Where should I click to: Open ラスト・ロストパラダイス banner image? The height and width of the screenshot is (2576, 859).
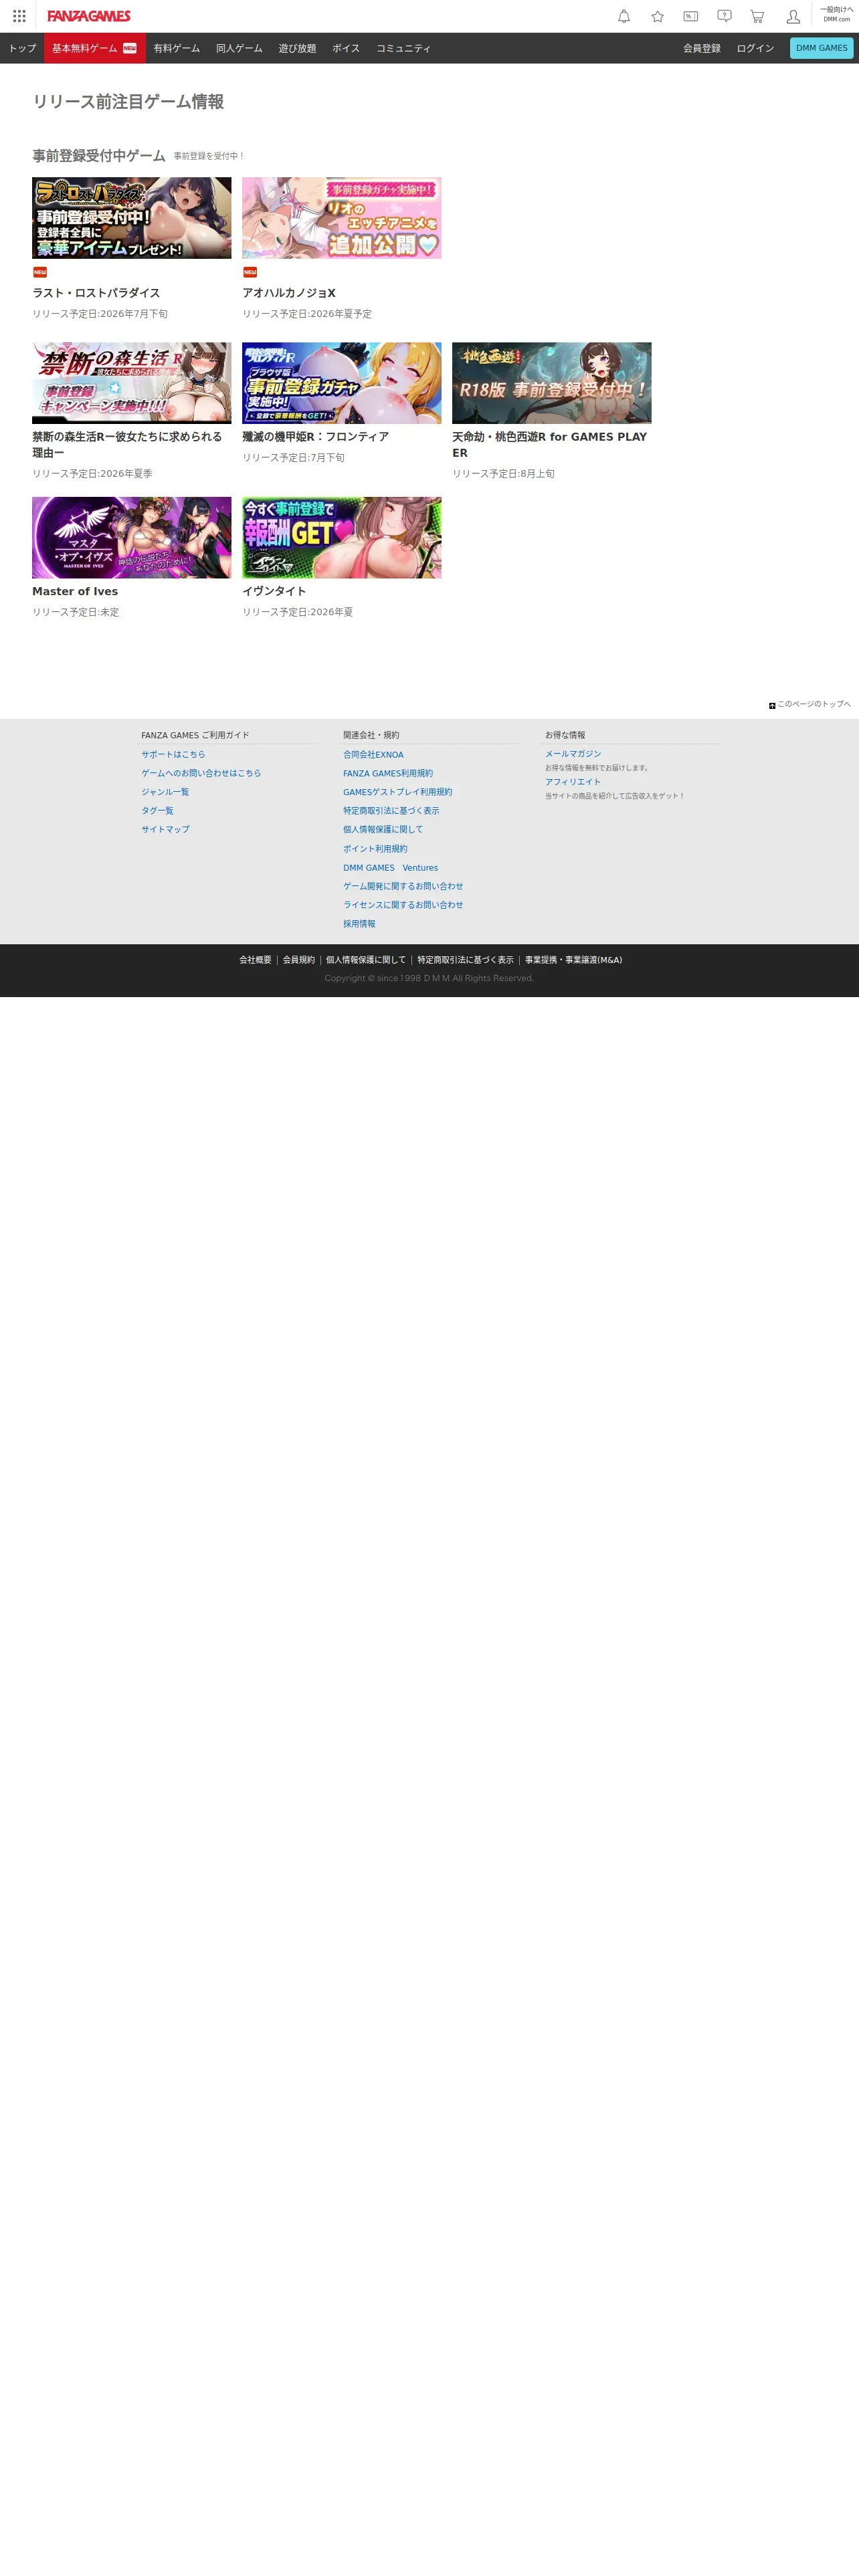click(132, 218)
